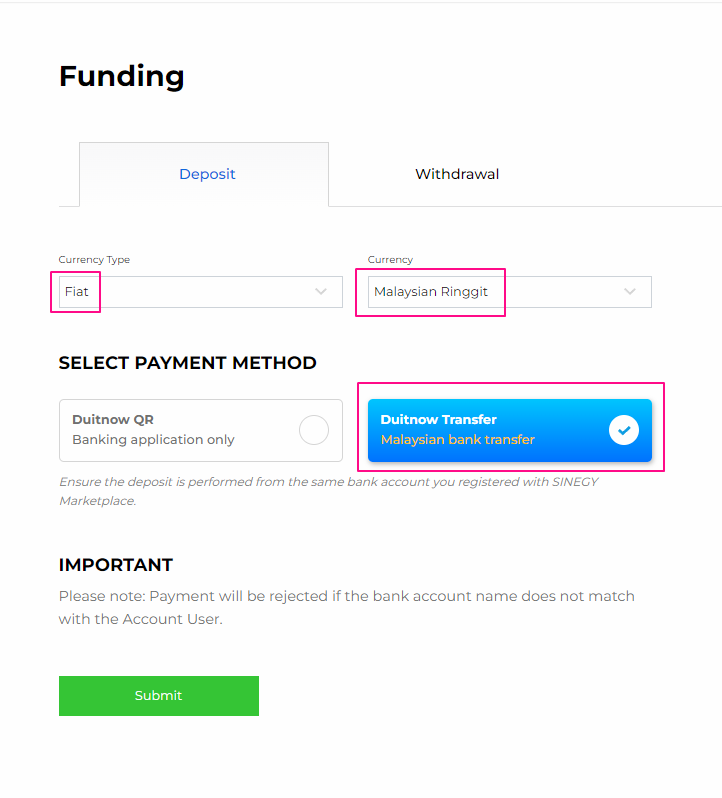Select the checkmark icon on Duitnow Transfer
This screenshot has width=722, height=798.
624,430
